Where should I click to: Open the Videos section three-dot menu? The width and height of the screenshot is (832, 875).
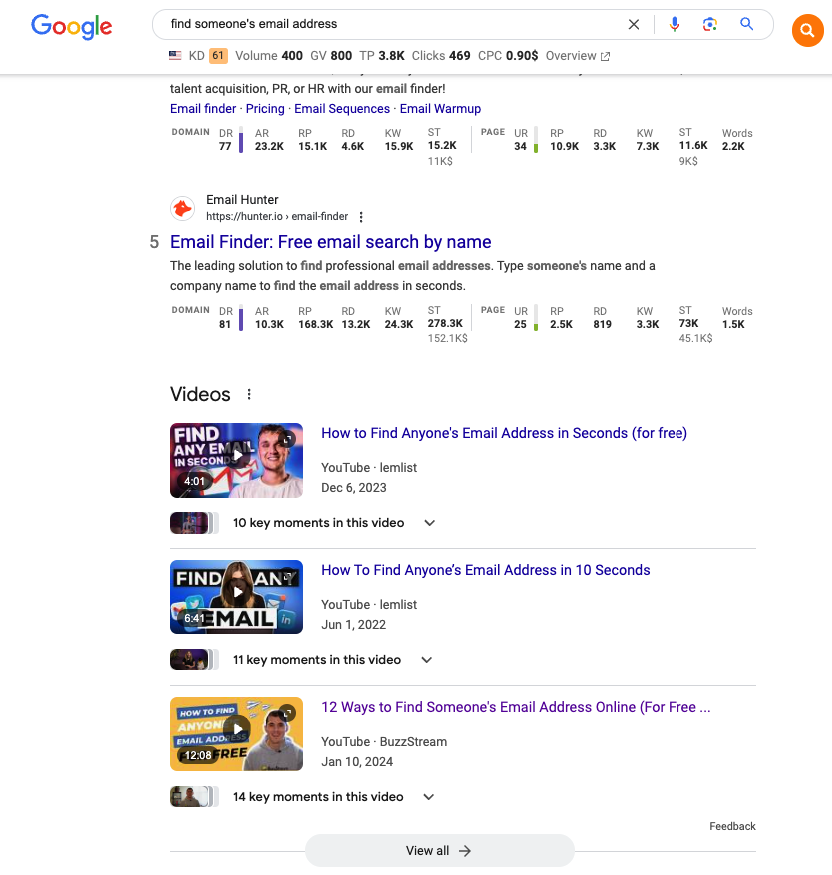(249, 394)
